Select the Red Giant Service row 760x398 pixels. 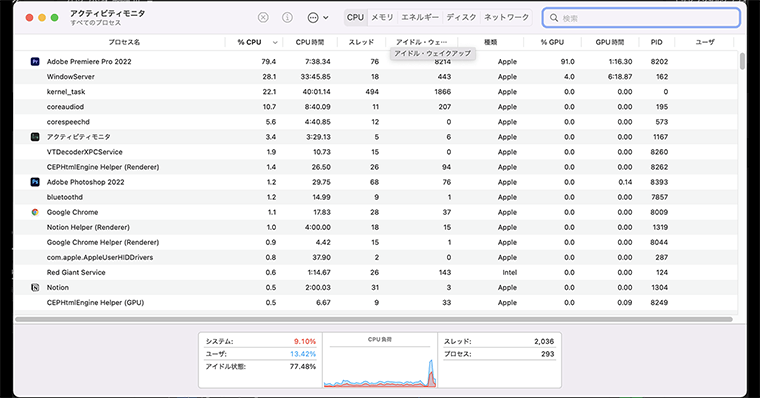[x=376, y=272]
